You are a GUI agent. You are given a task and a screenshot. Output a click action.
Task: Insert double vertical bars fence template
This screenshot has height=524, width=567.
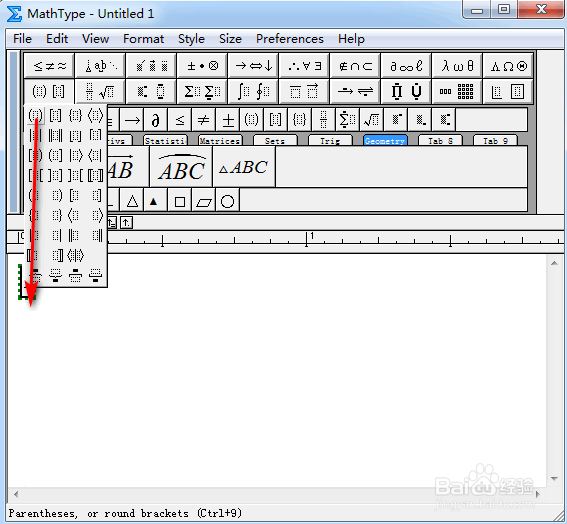(55, 136)
